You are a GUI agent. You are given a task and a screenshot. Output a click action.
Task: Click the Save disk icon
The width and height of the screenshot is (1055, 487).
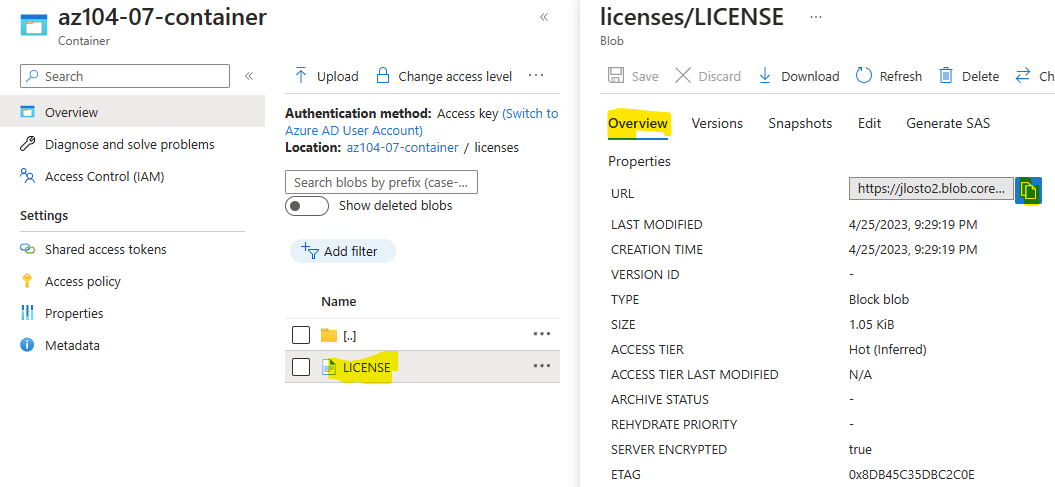click(616, 75)
